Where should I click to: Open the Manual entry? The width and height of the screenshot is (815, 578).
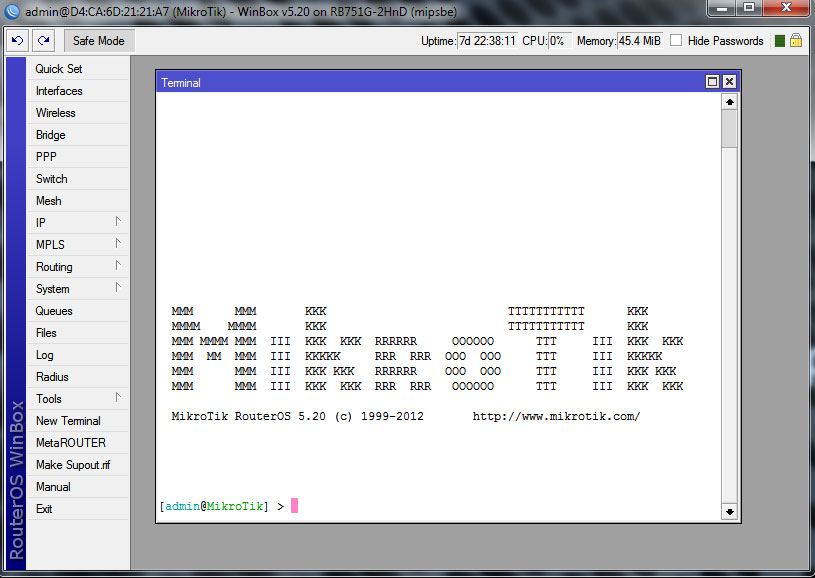point(77,487)
